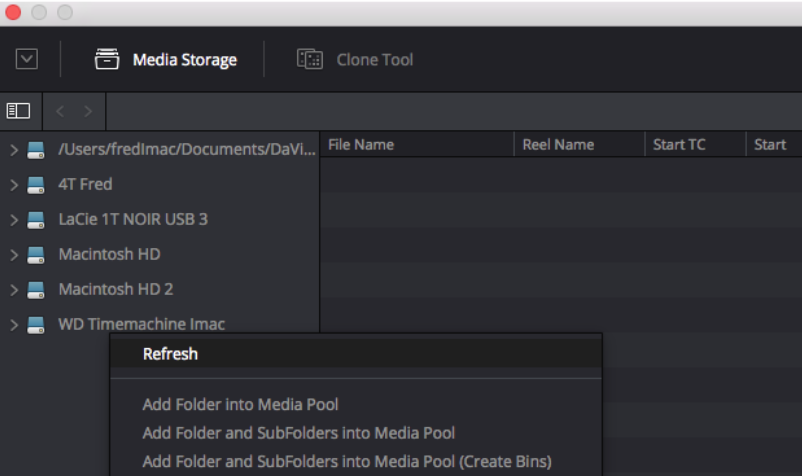The image size is (802, 476).
Task: Expand the LaCie 1T NOIR USB 3 drive
Action: pos(14,220)
